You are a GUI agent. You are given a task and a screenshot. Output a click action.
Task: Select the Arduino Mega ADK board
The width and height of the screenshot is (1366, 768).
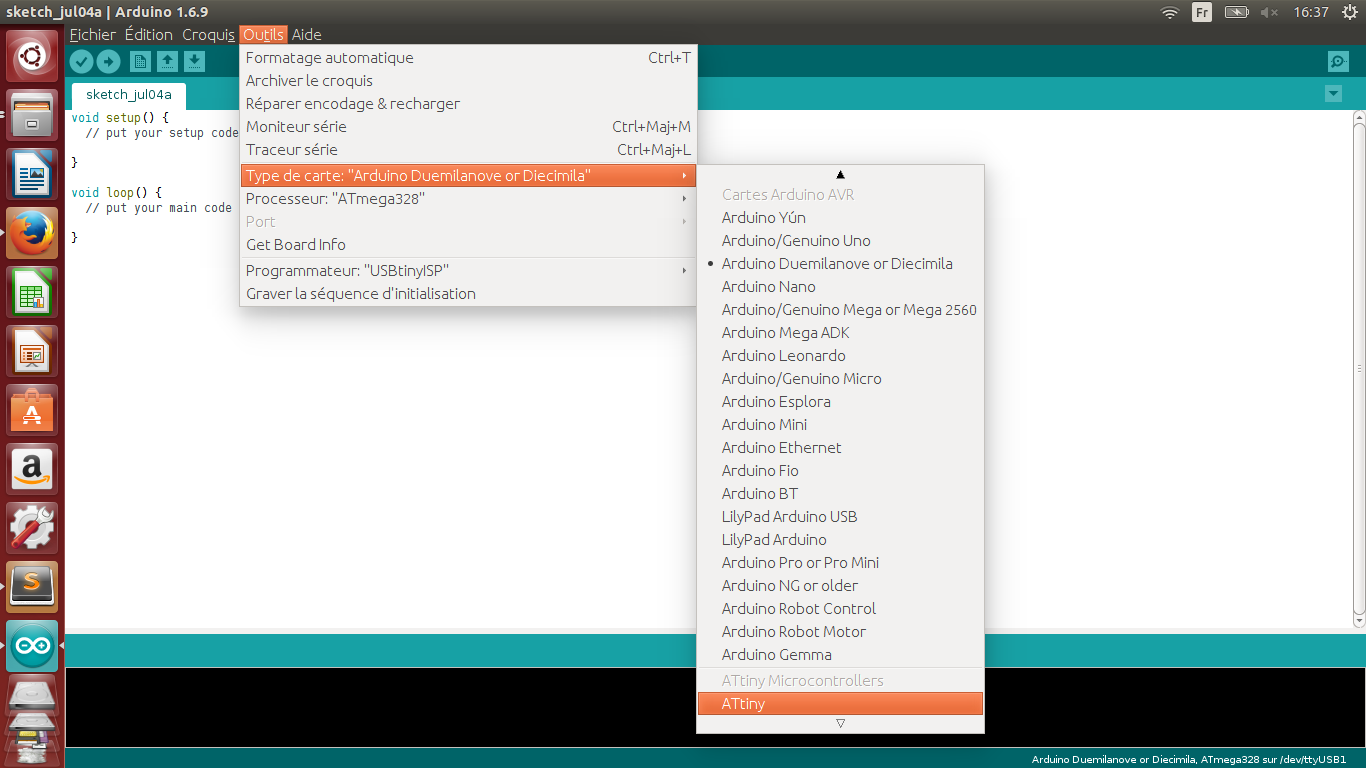[840, 333]
